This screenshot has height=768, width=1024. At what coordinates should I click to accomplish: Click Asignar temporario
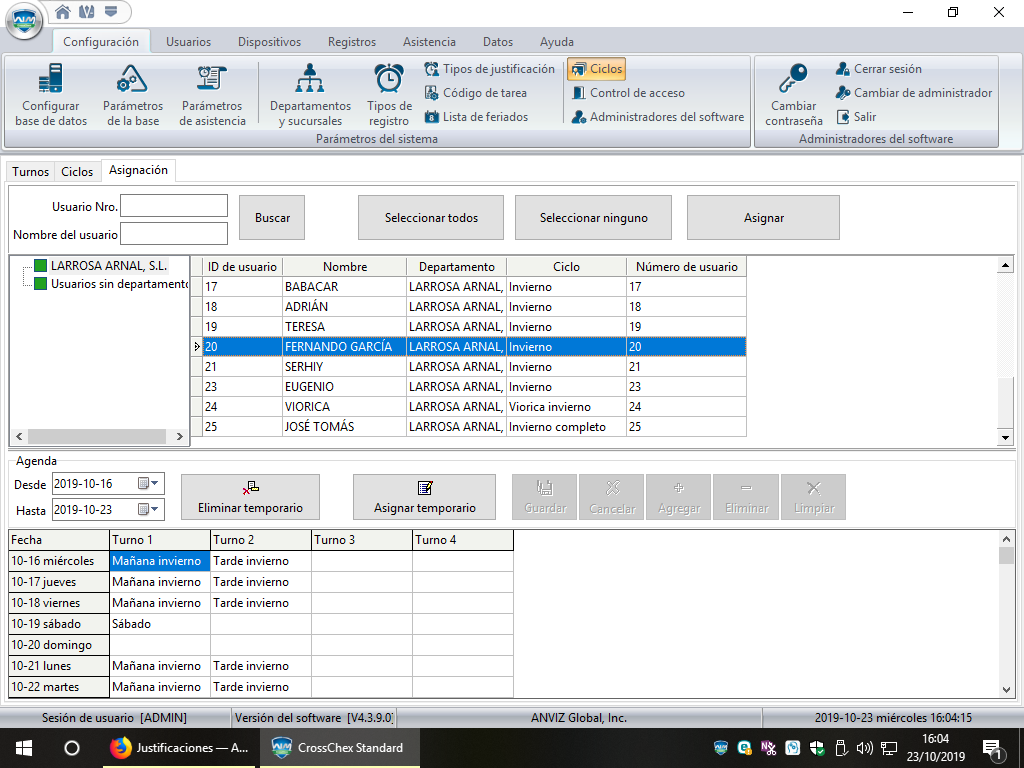tap(424, 497)
